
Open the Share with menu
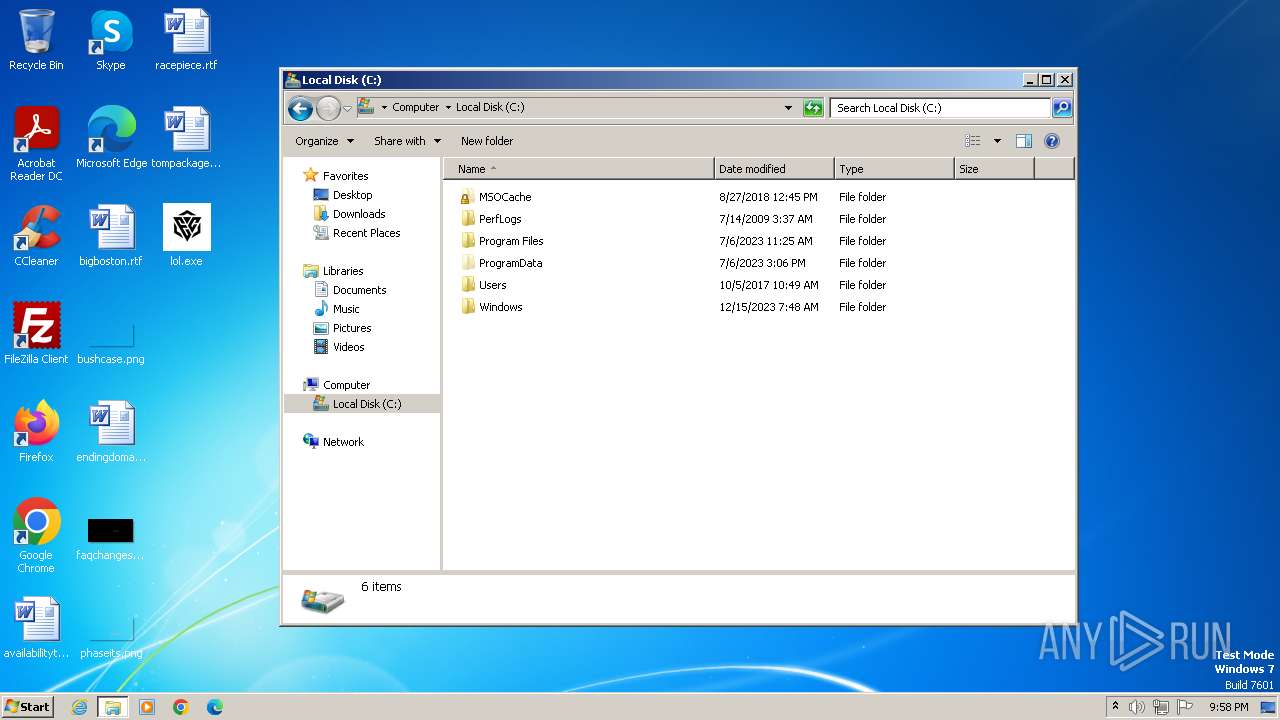(407, 141)
